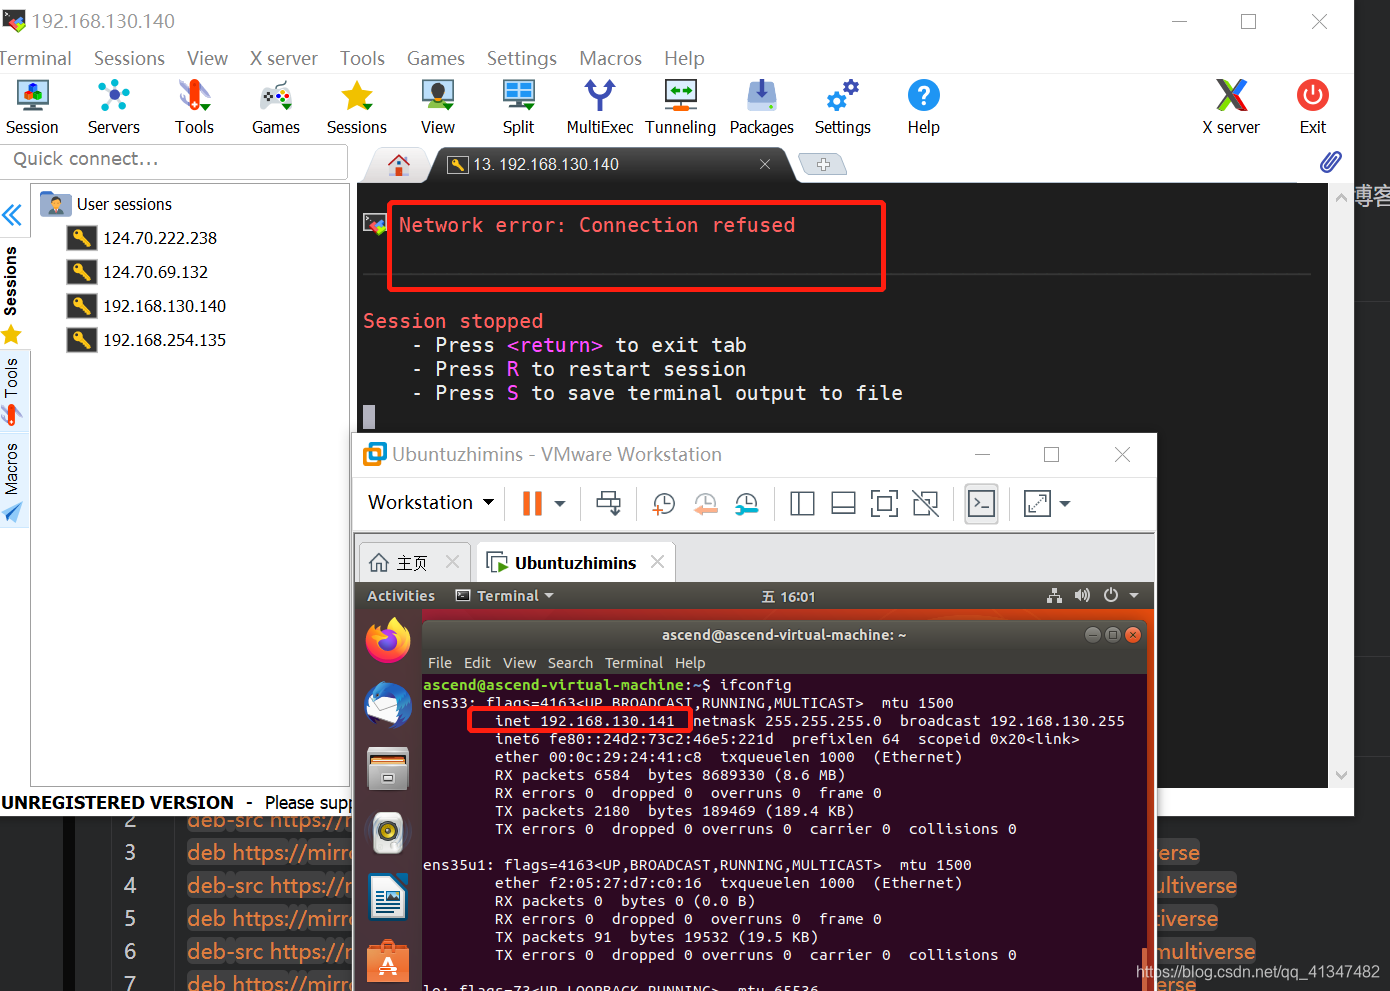Image resolution: width=1390 pixels, height=991 pixels.
Task: Expand the power options arrow beside pause
Action: (x=560, y=503)
